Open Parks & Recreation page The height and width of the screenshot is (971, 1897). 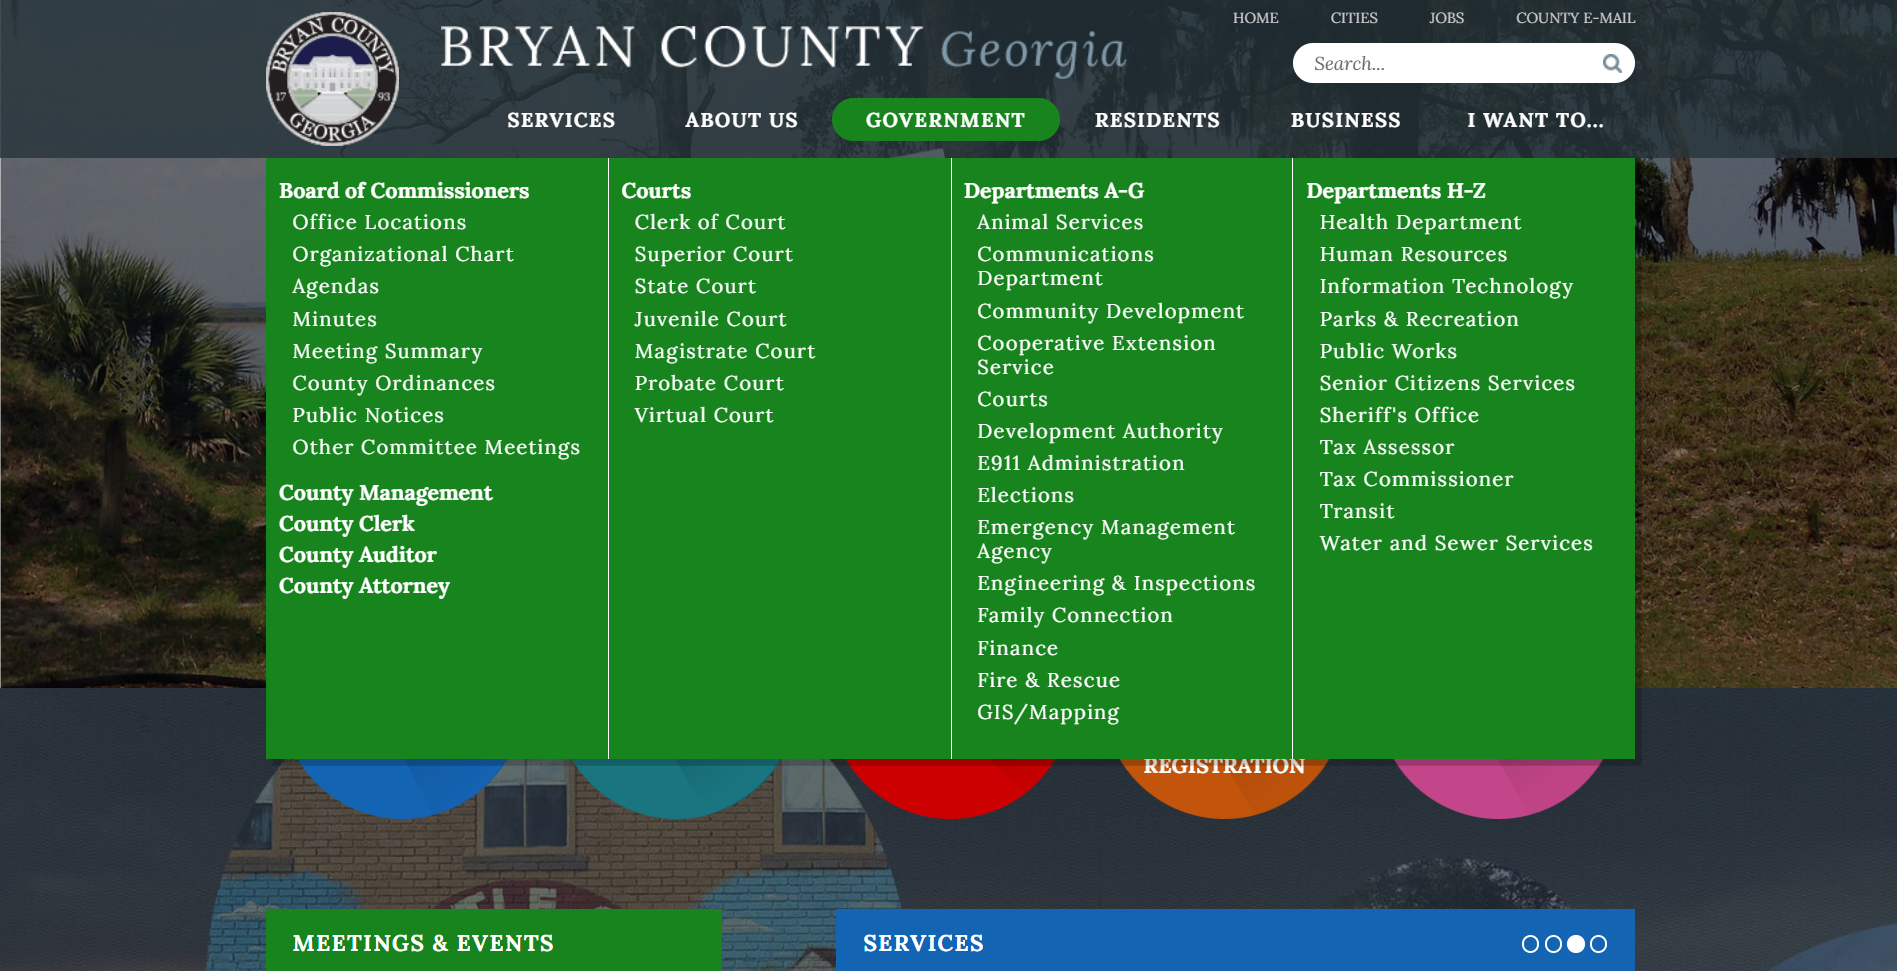1419,319
